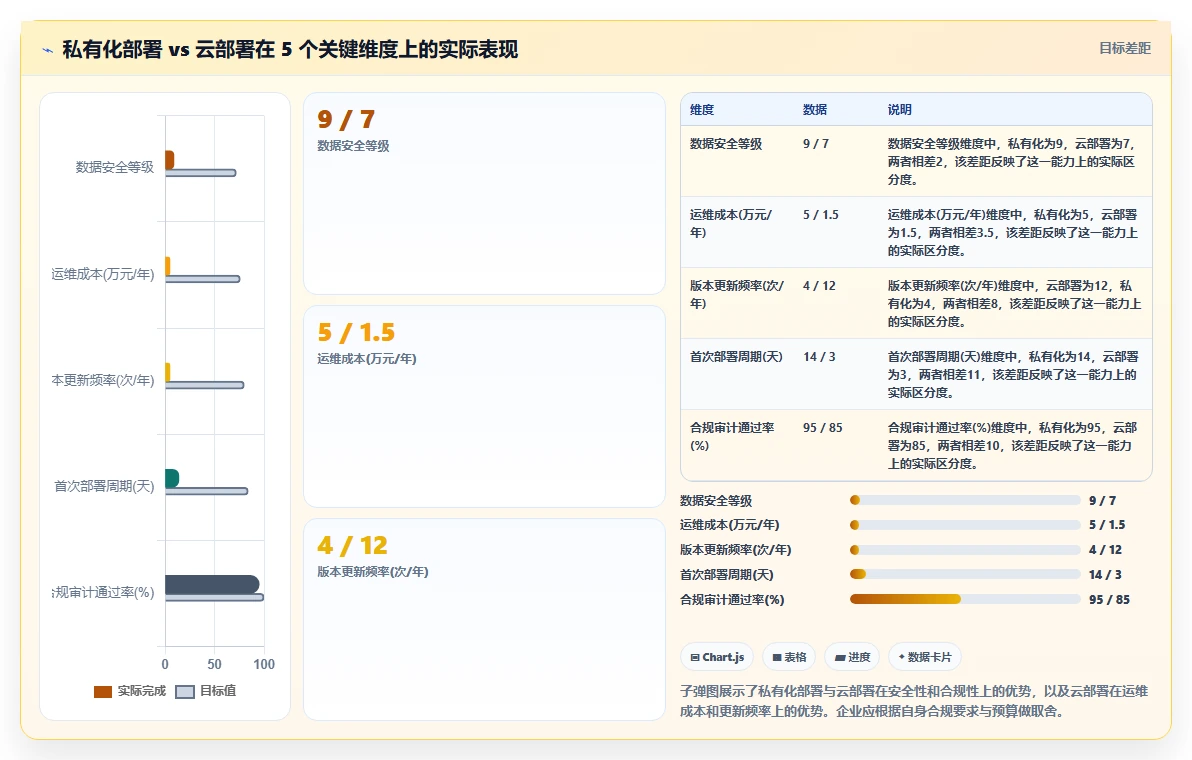Click the 运维成本(万元/年) progress bar
Screen dimensions: 1192x760
click(965, 525)
